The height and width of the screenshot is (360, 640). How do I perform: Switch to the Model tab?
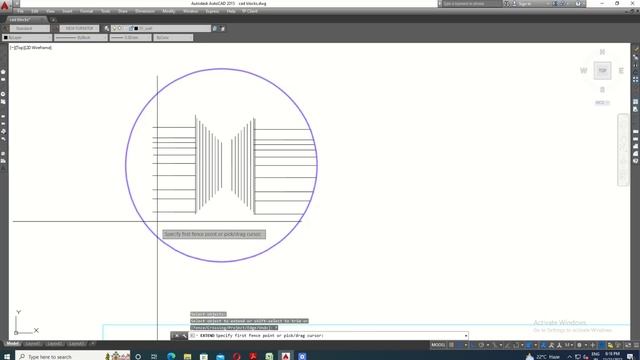(12, 344)
